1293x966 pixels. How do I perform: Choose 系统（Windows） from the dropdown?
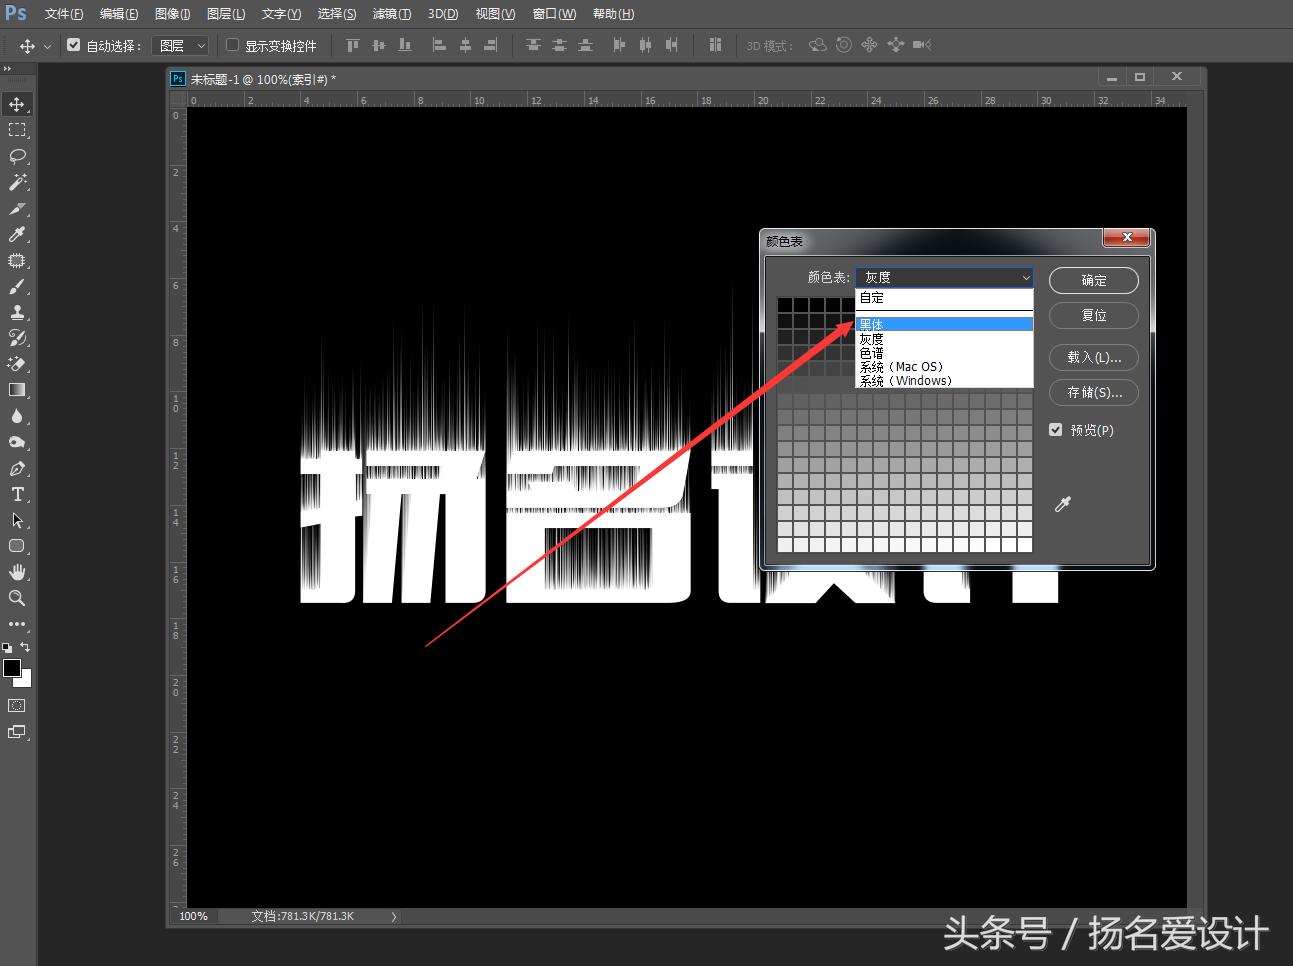click(904, 380)
